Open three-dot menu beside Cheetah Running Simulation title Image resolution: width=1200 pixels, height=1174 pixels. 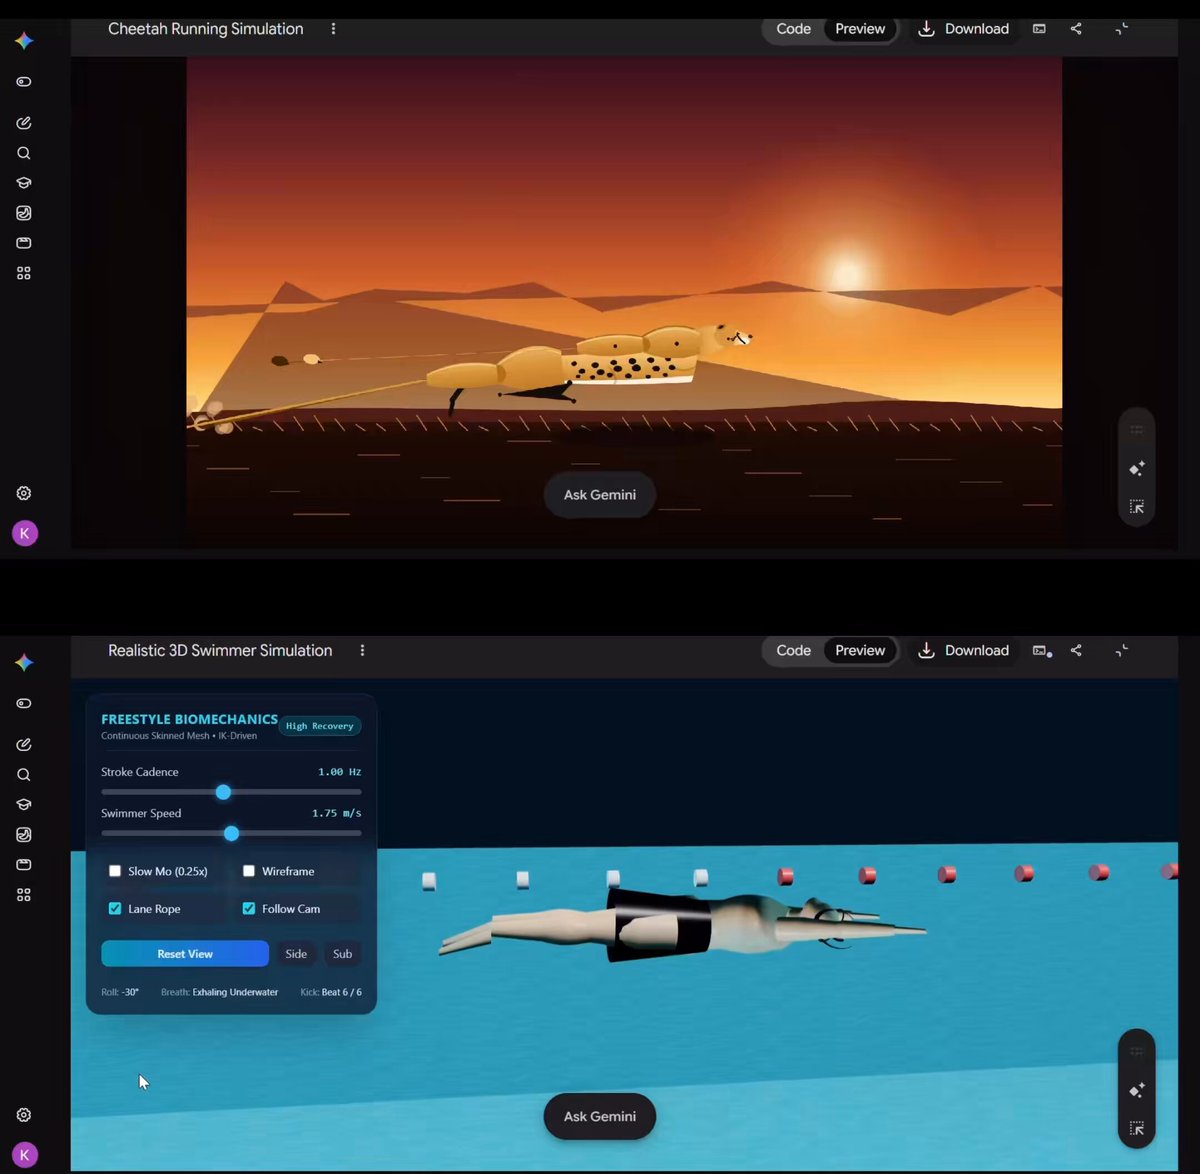(333, 29)
